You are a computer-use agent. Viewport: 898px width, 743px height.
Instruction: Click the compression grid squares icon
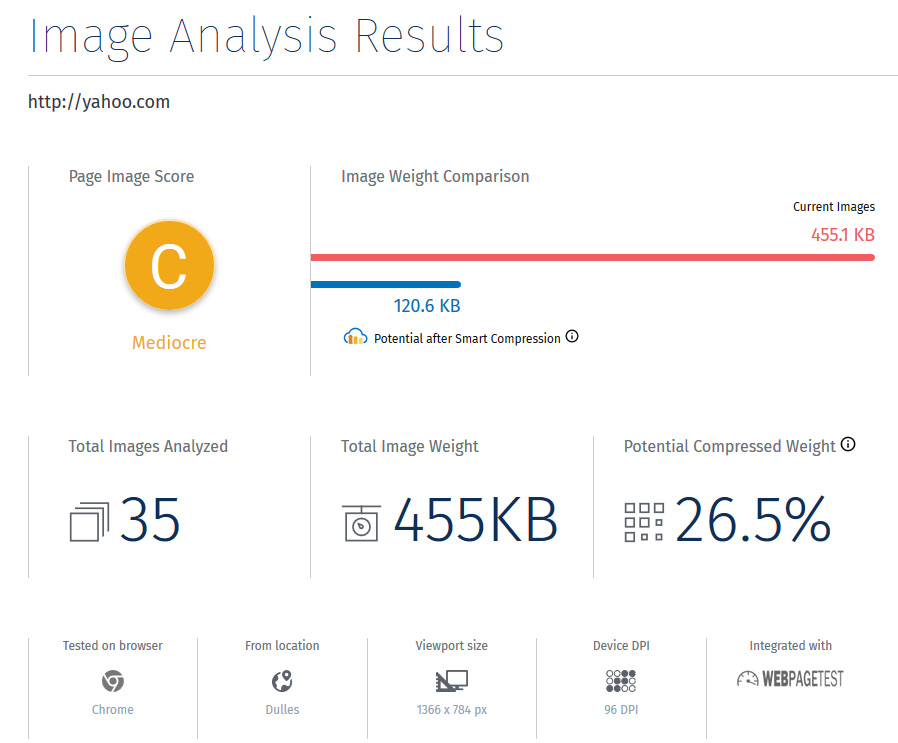click(x=644, y=522)
